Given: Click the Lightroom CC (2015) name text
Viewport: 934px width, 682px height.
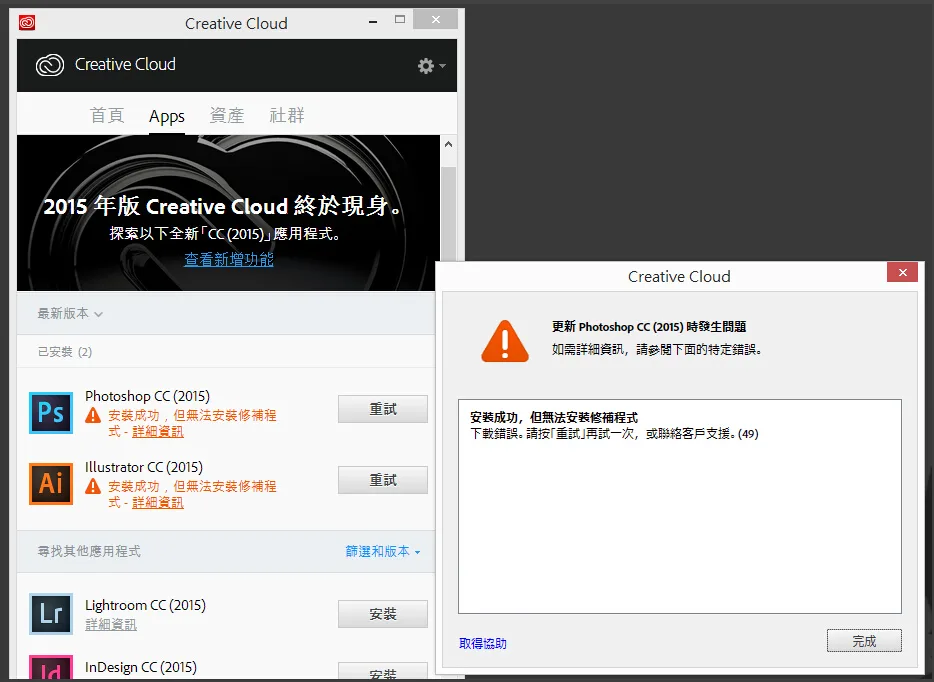Looking at the screenshot, I should (x=145, y=605).
